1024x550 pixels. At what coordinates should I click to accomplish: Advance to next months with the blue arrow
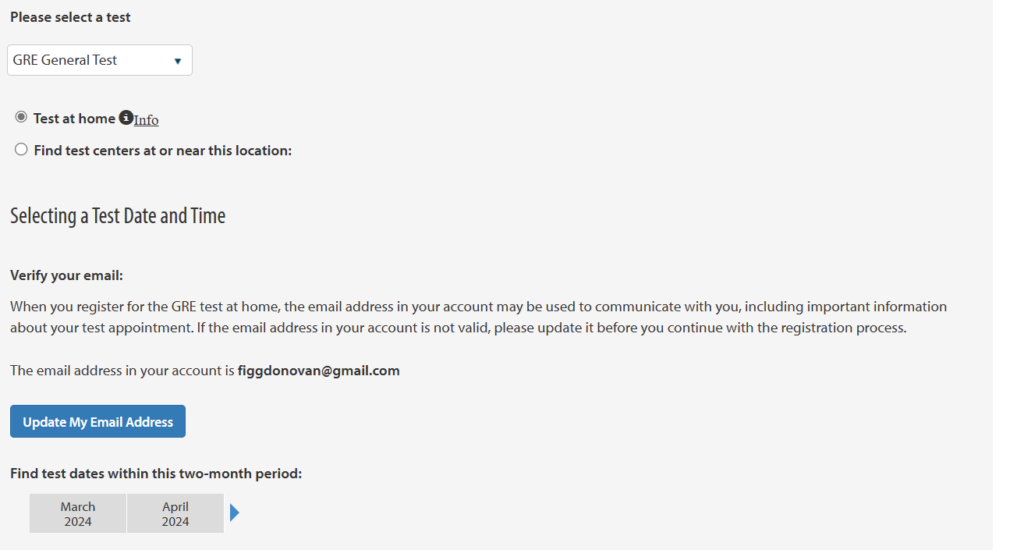coord(235,513)
